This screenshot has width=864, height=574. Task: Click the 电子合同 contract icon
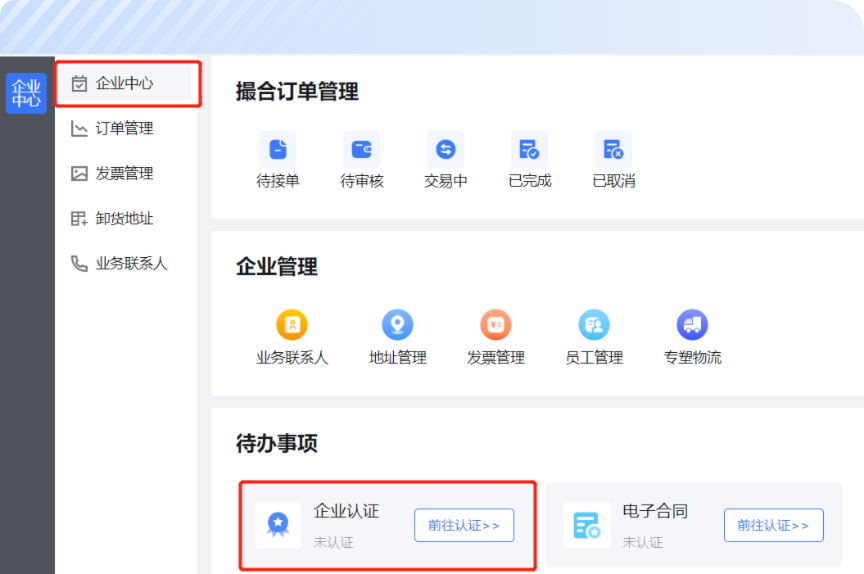coord(587,525)
